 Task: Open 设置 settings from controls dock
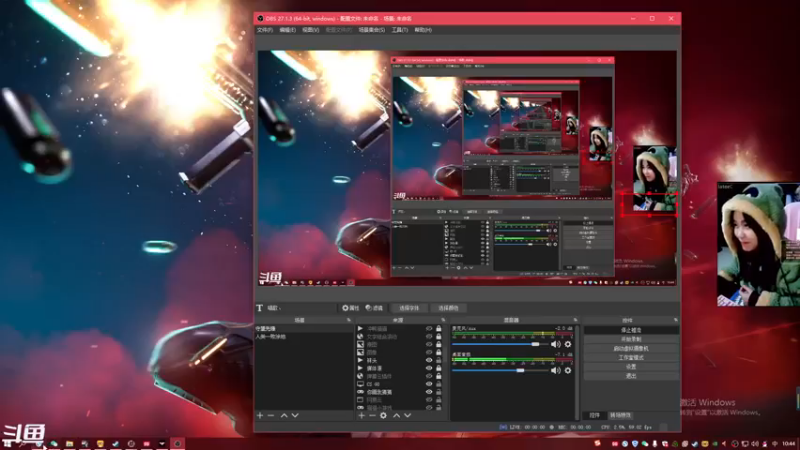(631, 367)
